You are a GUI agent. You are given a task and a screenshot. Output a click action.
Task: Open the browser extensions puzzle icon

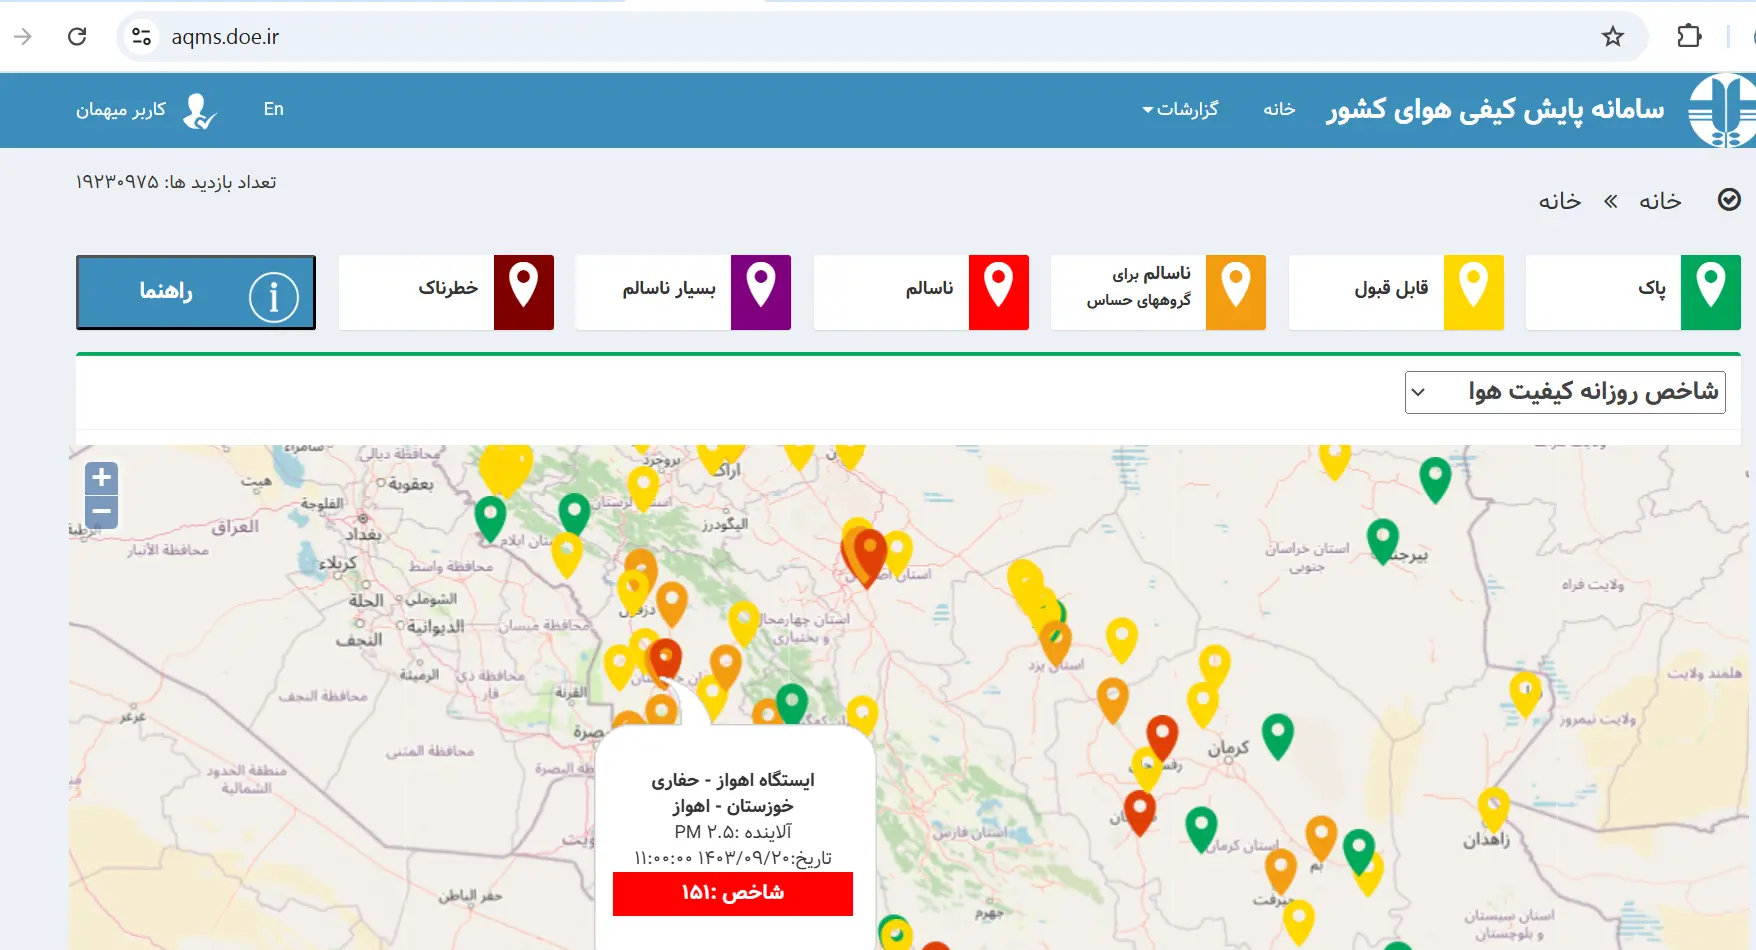[1689, 37]
